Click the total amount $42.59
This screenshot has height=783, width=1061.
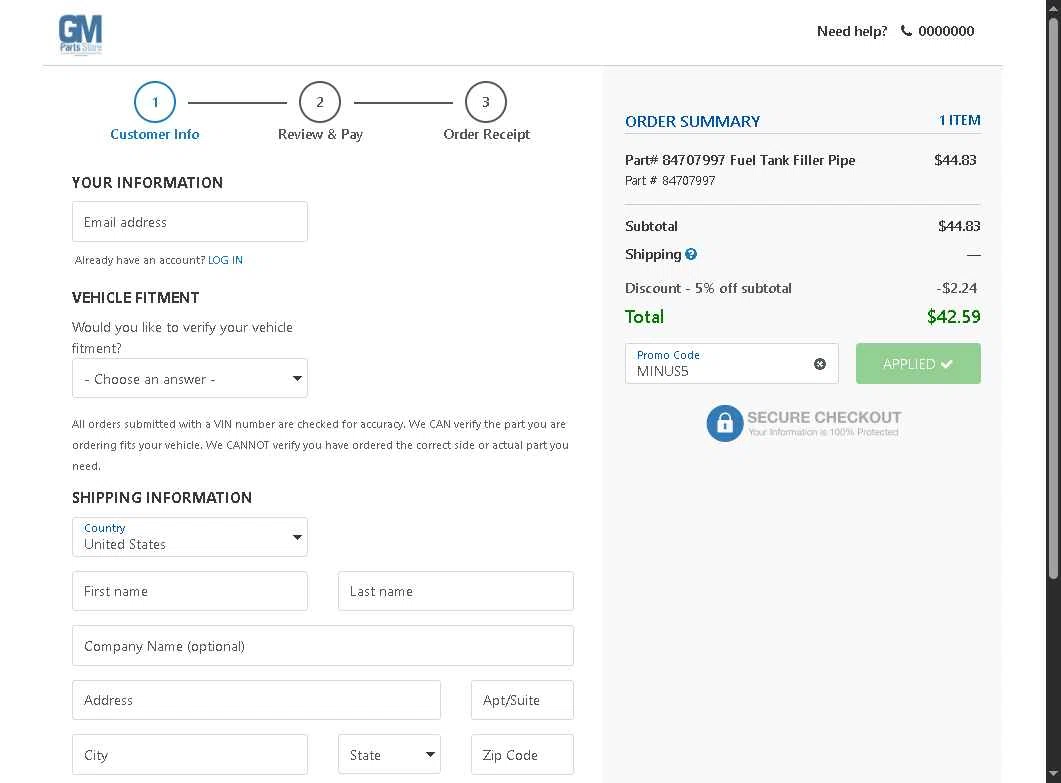[953, 317]
